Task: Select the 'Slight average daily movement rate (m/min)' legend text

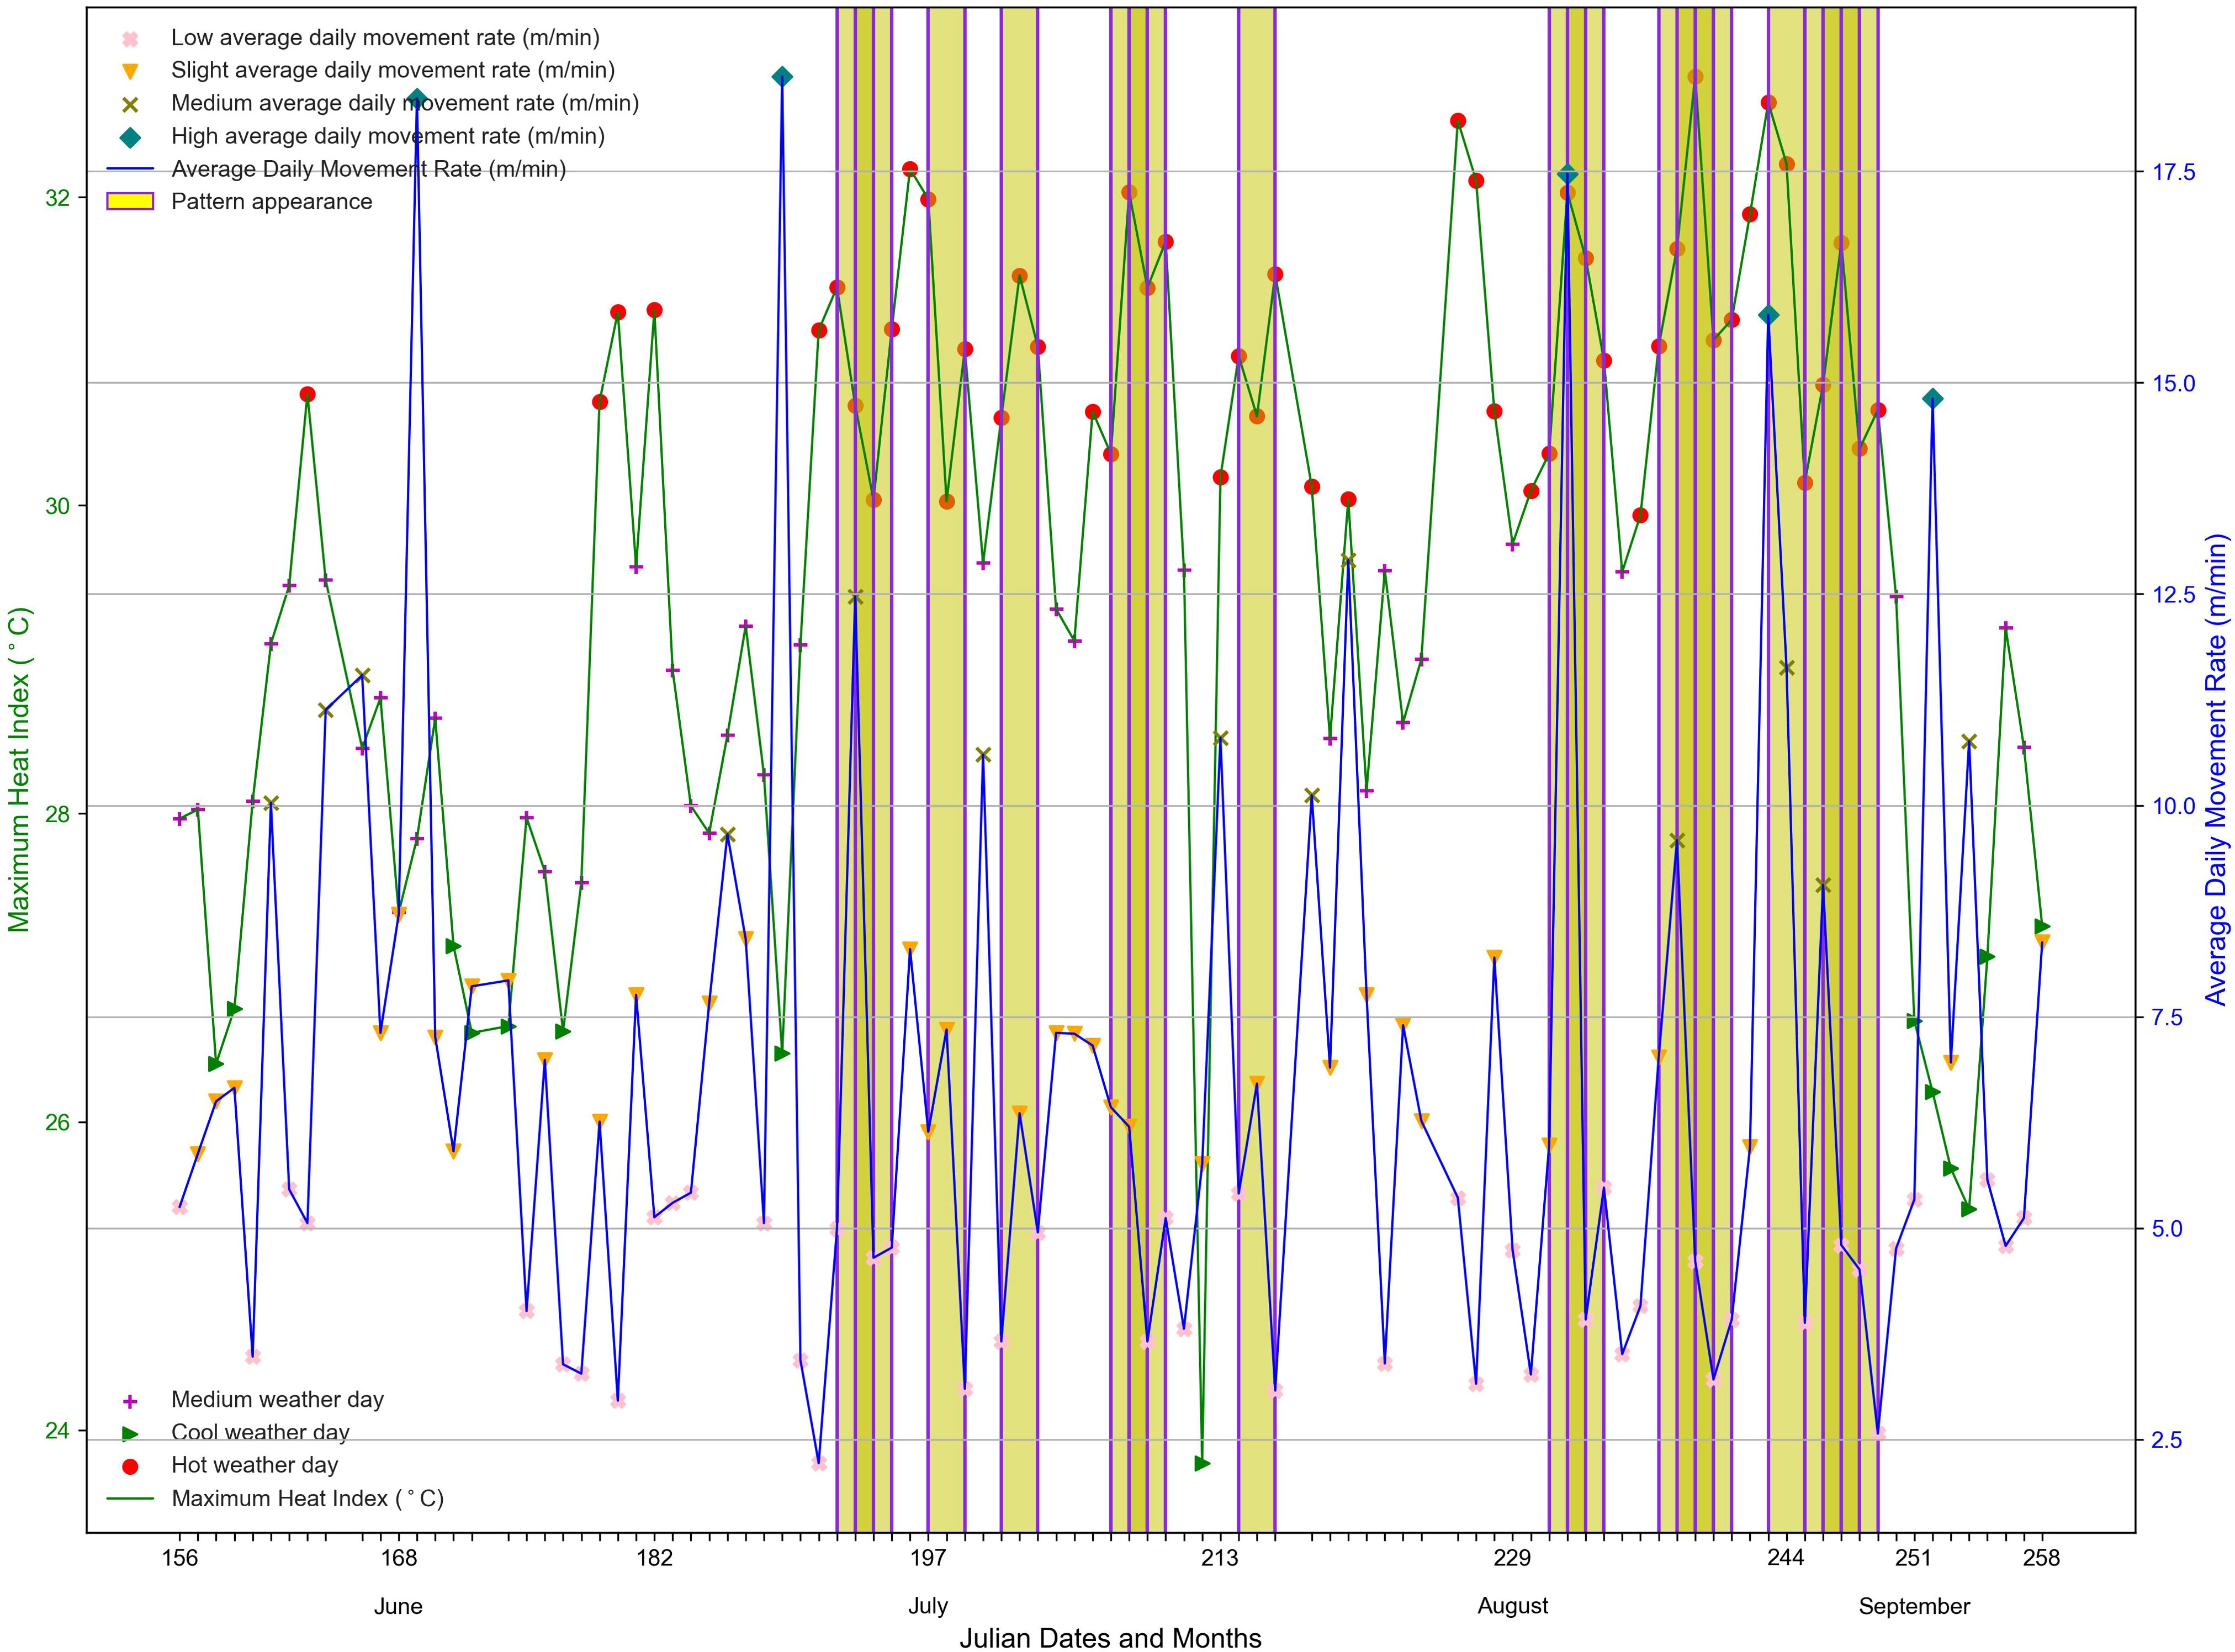Action: tap(393, 70)
